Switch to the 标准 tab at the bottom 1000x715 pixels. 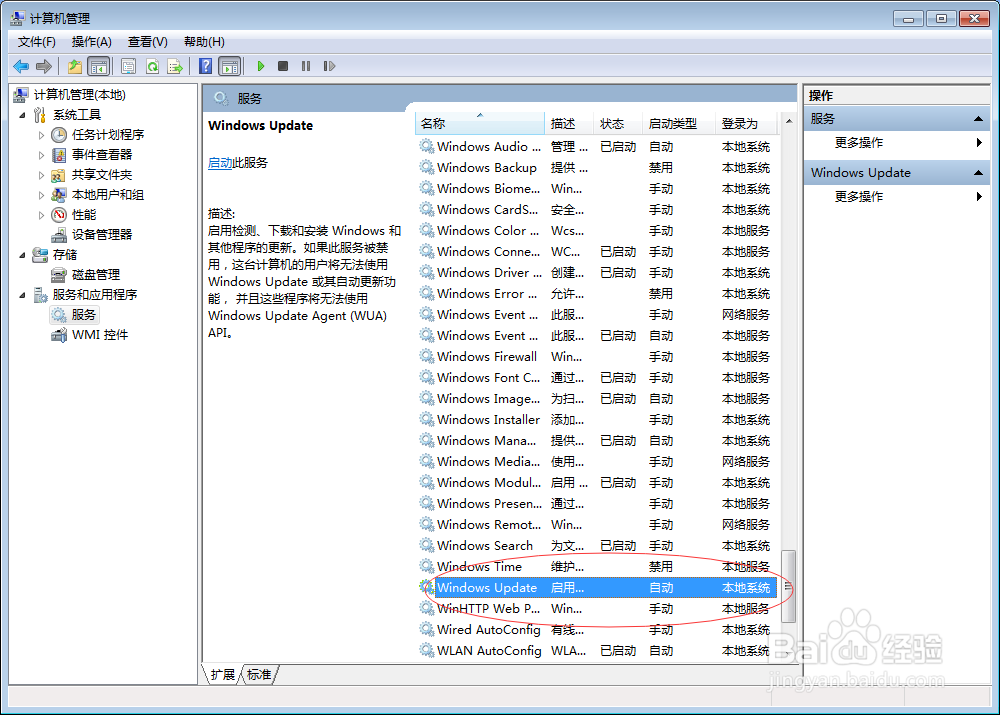pos(259,675)
